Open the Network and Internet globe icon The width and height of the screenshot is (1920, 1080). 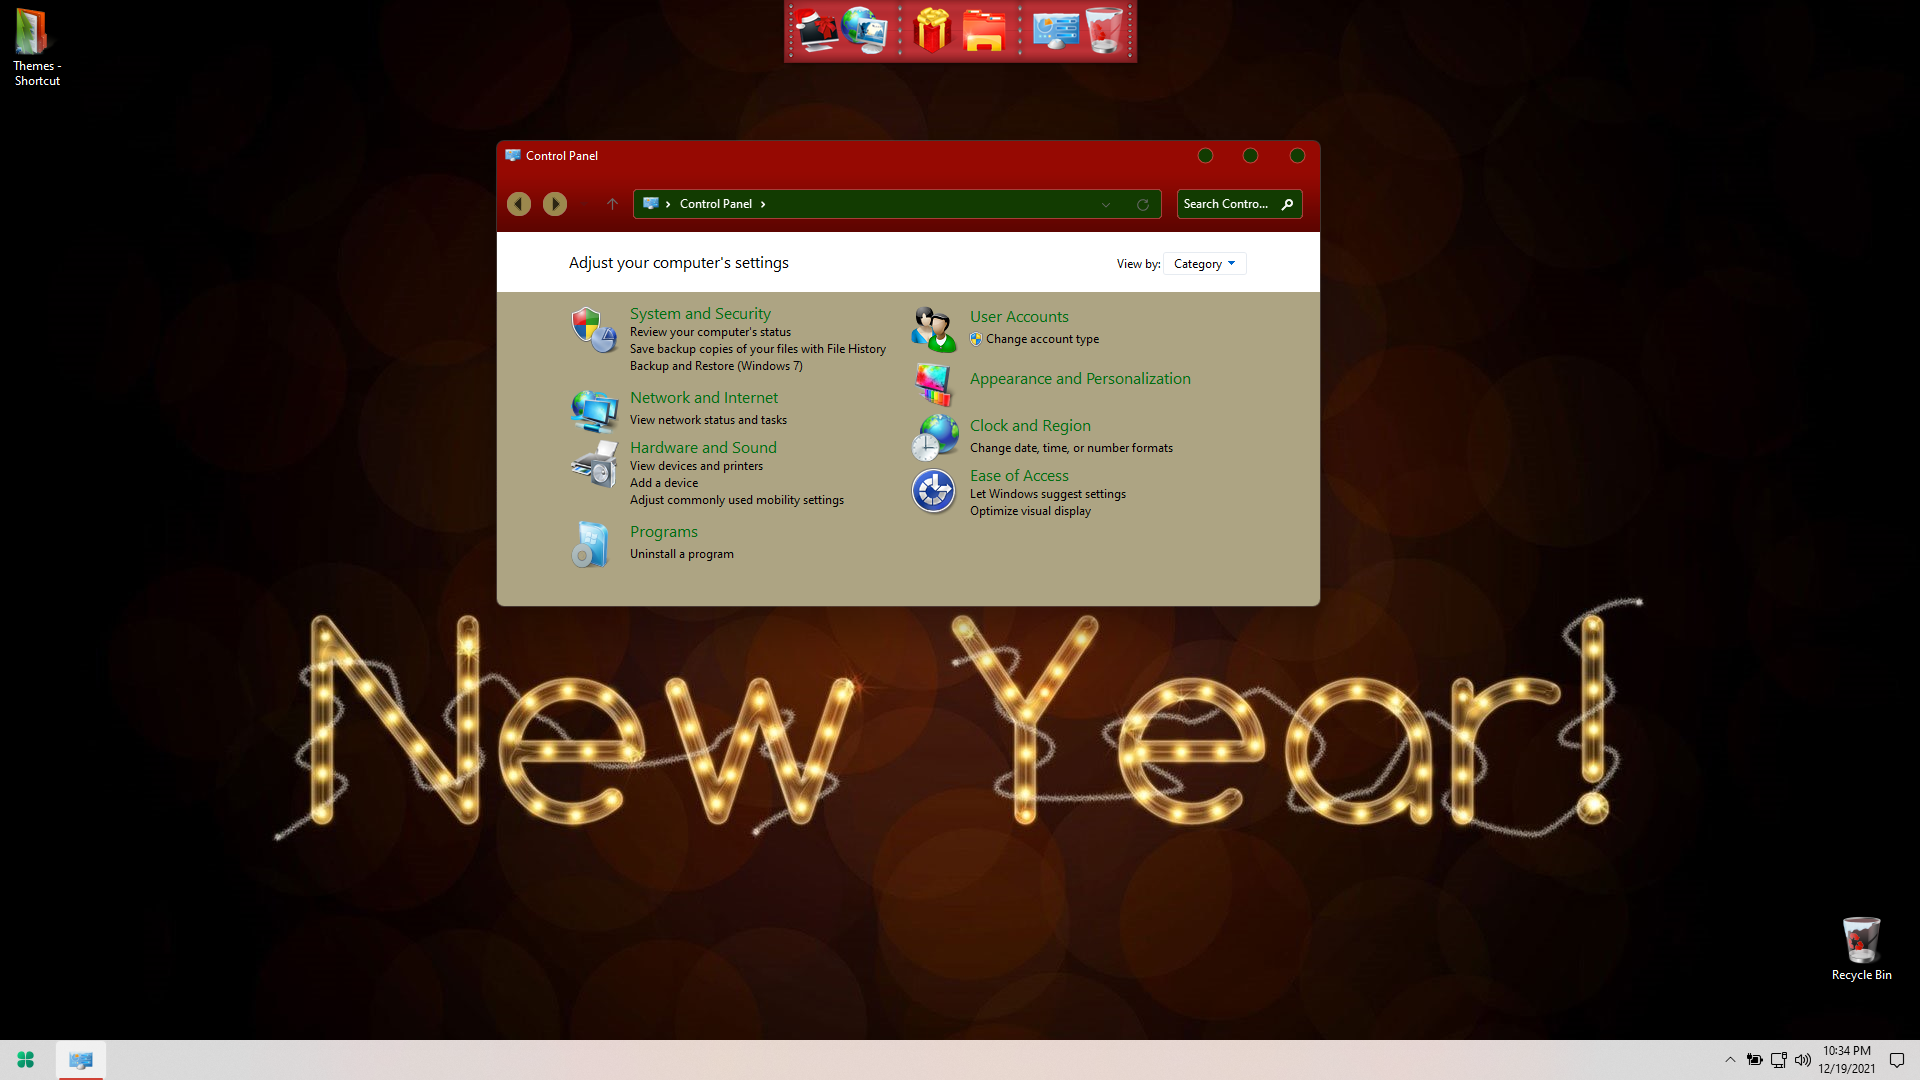pyautogui.click(x=594, y=409)
